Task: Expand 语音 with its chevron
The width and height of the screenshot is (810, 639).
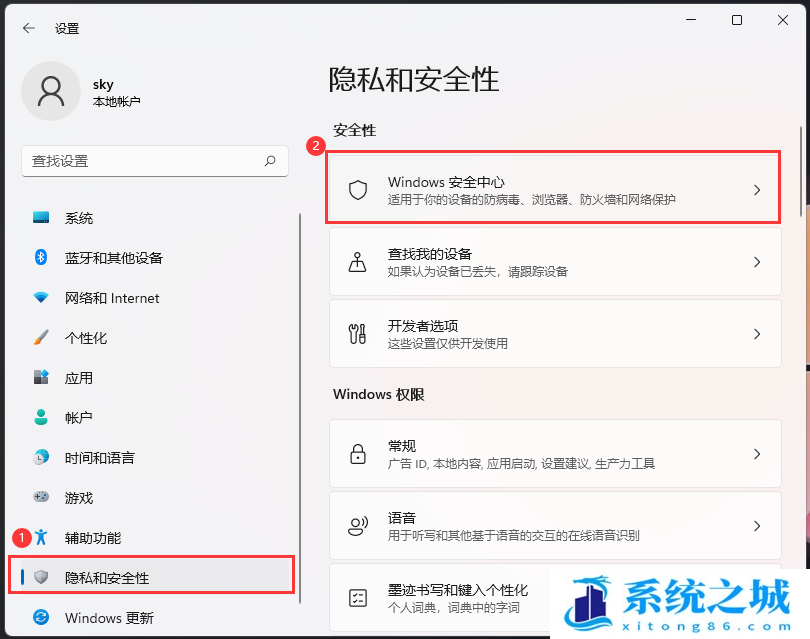Action: tap(757, 526)
